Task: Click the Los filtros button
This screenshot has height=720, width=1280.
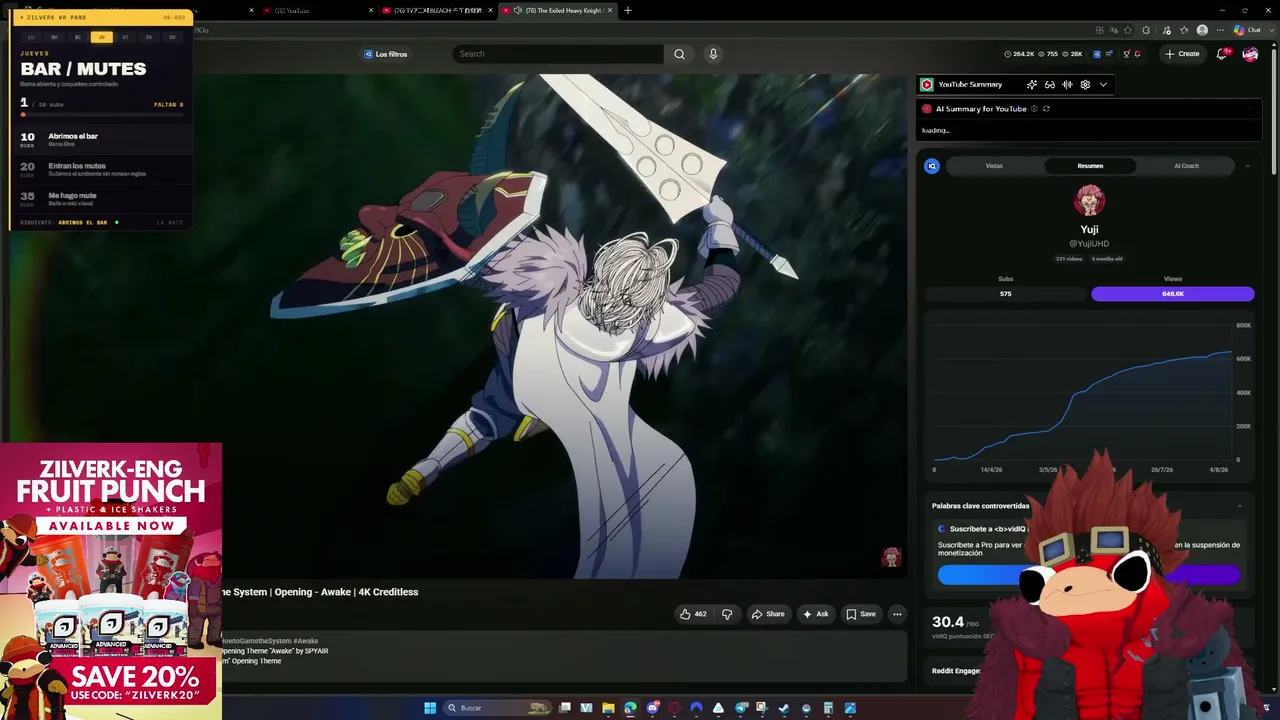Action: [x=386, y=54]
